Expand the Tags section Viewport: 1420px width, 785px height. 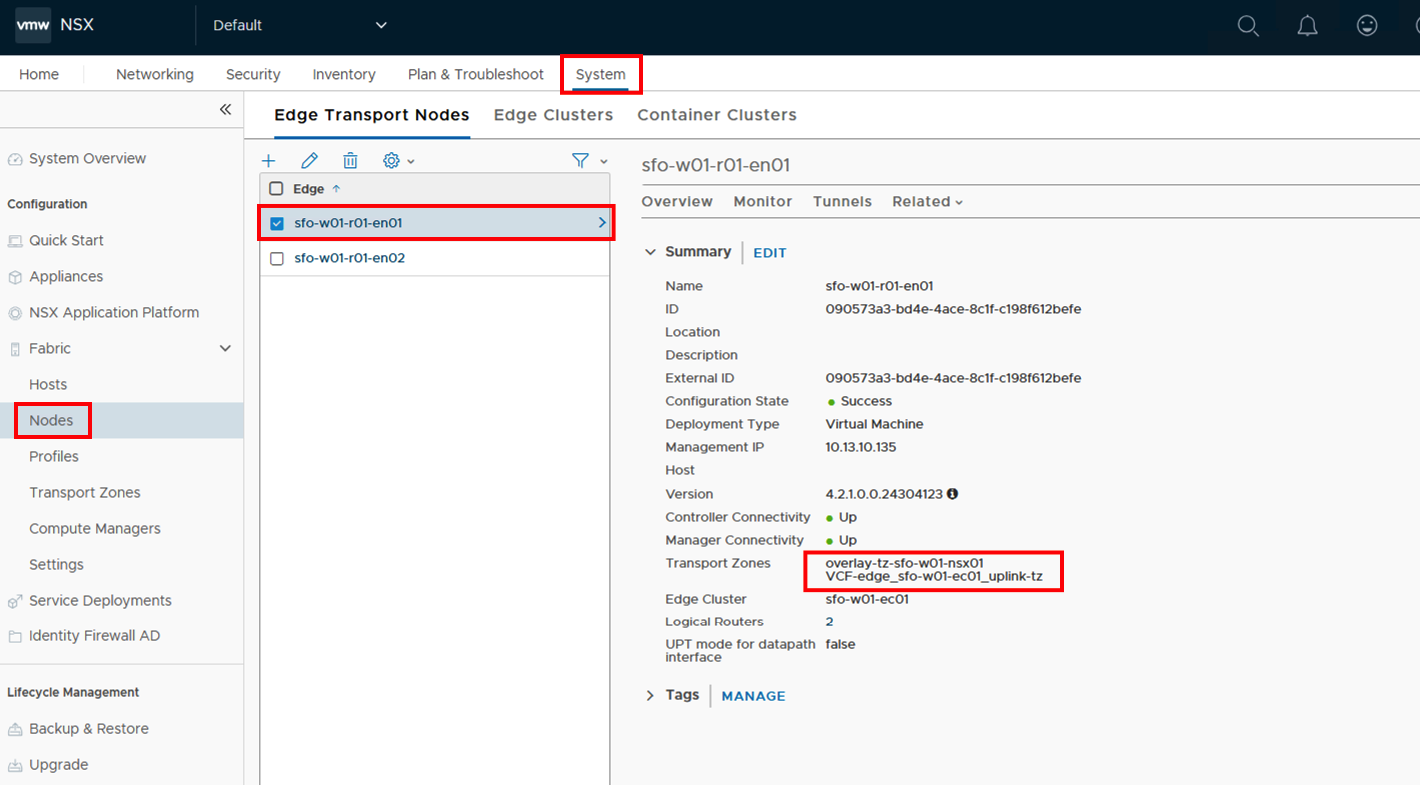click(650, 696)
